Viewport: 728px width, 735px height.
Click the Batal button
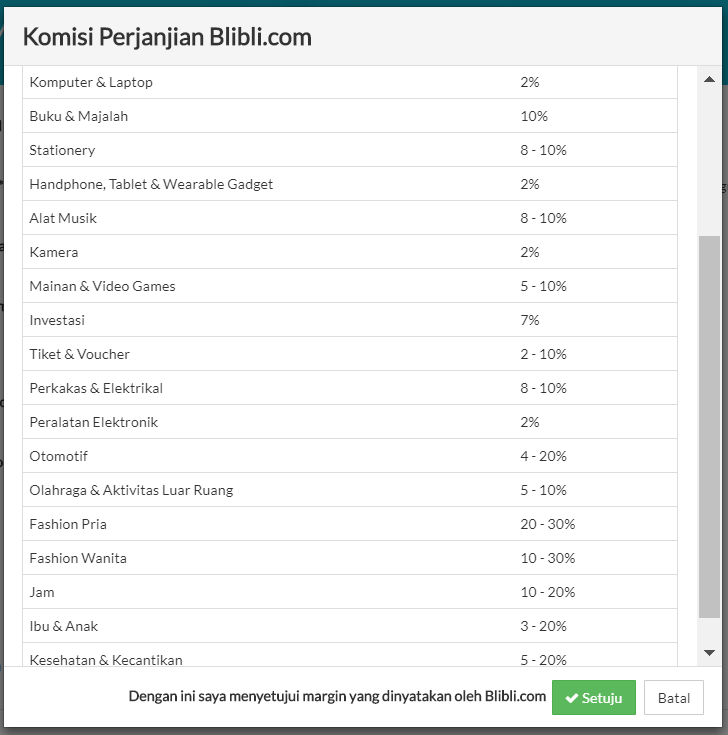tap(674, 698)
